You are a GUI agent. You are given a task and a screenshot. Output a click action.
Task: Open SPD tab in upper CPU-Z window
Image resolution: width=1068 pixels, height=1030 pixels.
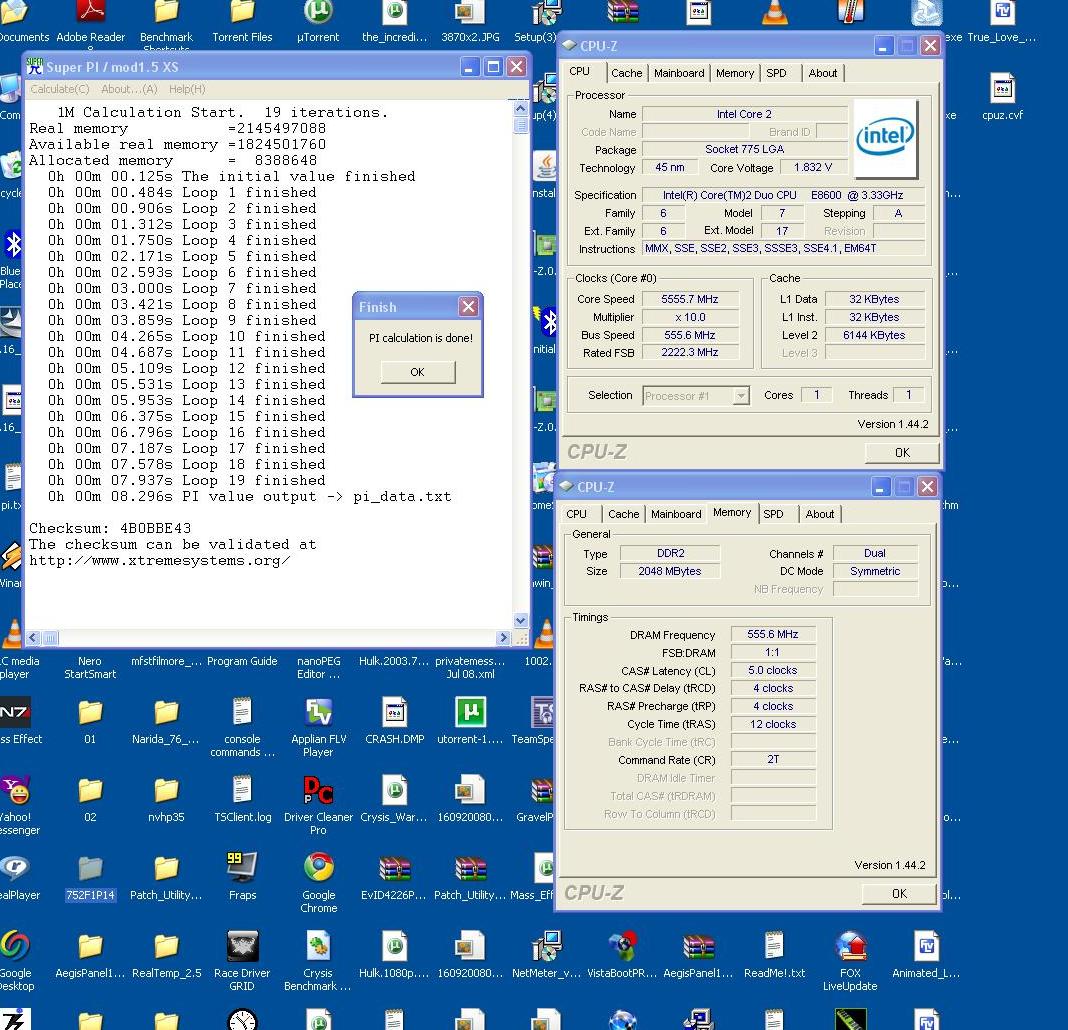click(x=776, y=73)
